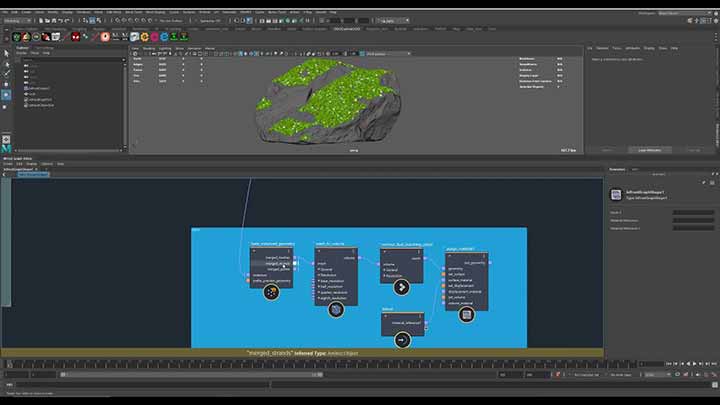This screenshot has height=405, width=720.
Task: Open the viewport Lighting menu
Action: click(165, 48)
